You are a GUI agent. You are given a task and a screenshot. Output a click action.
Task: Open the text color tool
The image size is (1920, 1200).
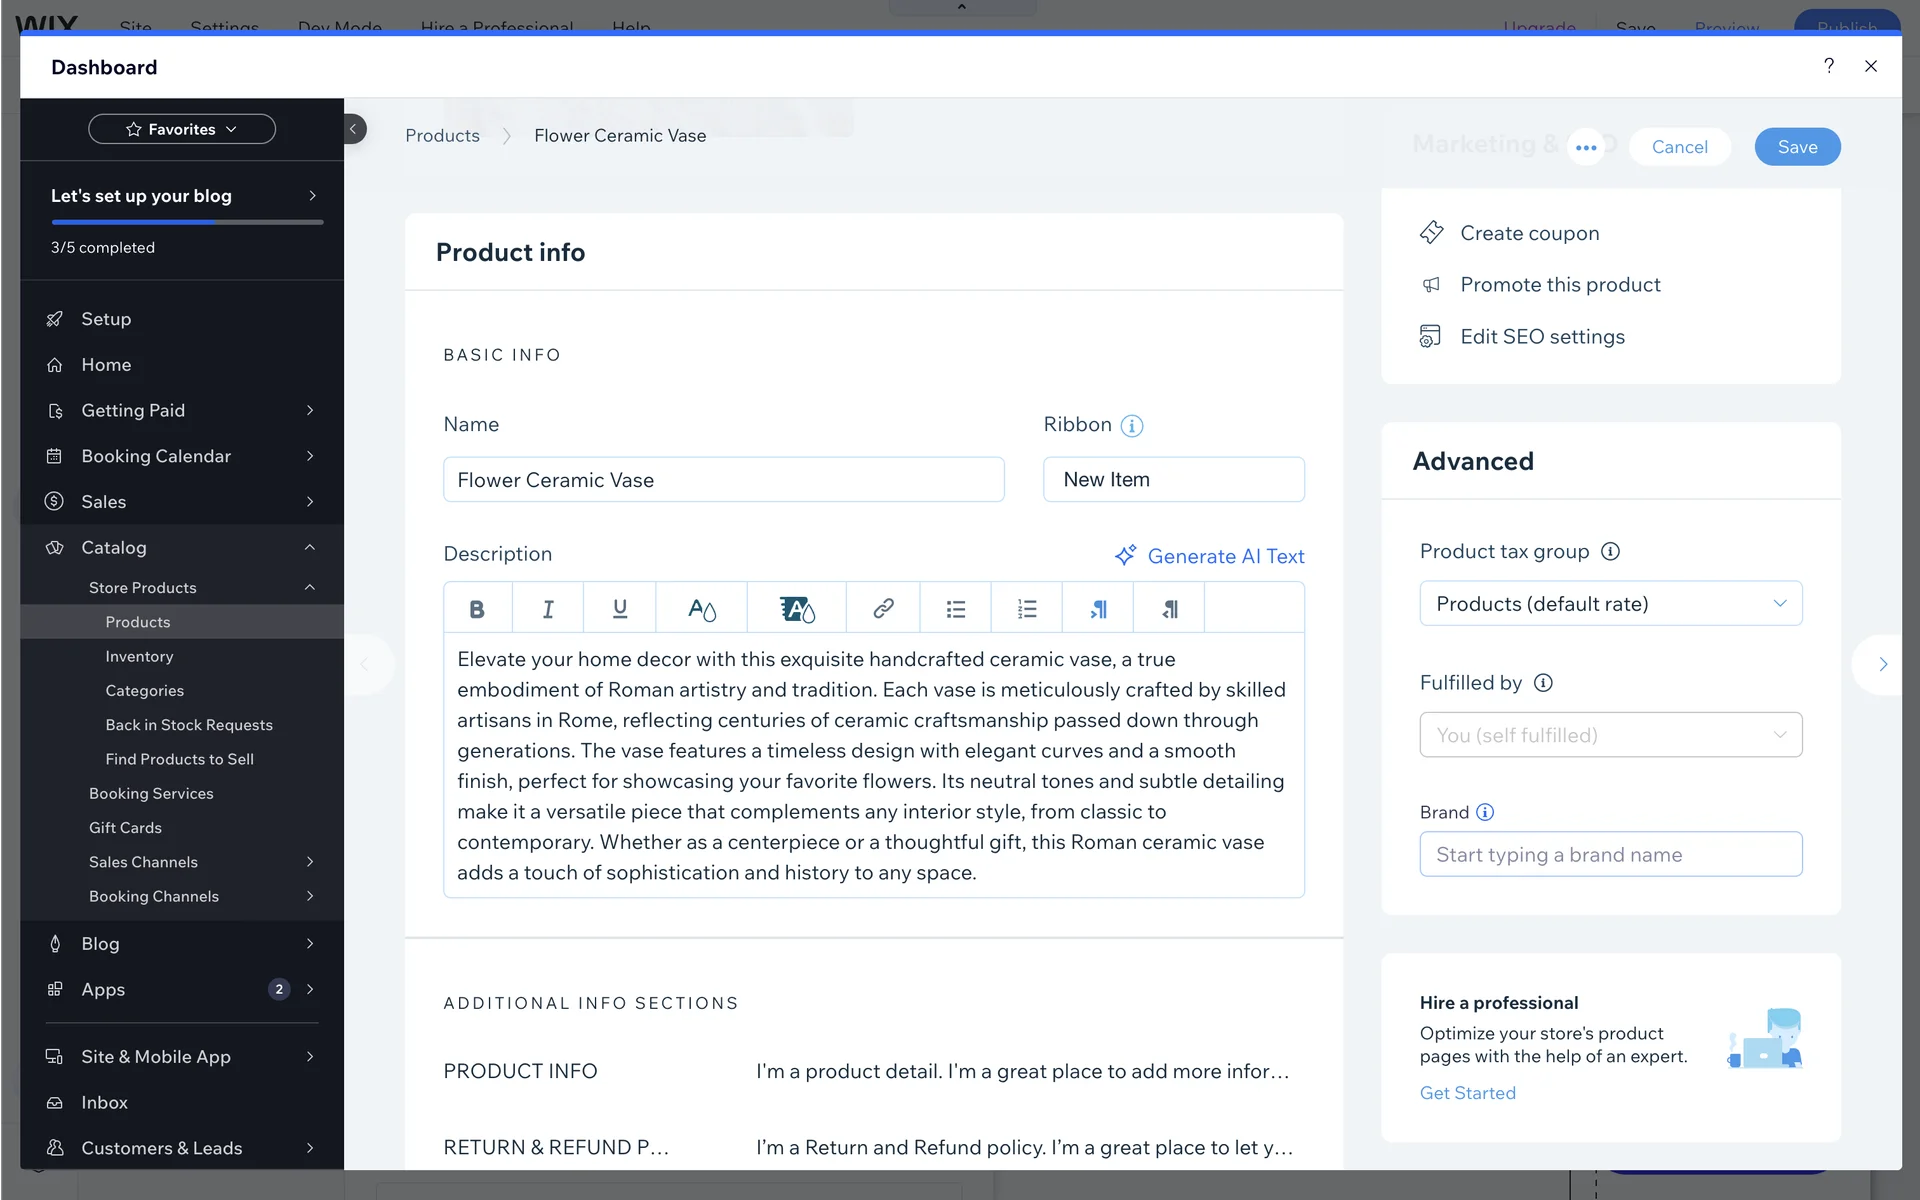click(x=702, y=609)
